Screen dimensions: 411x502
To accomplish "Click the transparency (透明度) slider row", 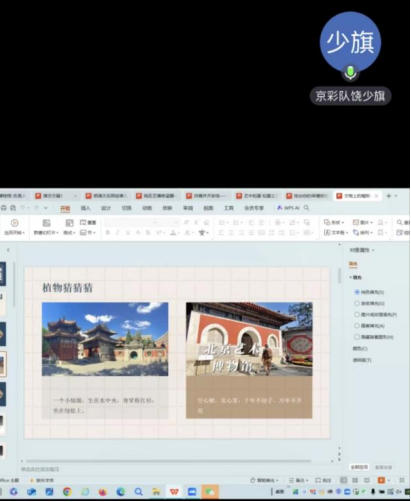I will click(x=362, y=360).
